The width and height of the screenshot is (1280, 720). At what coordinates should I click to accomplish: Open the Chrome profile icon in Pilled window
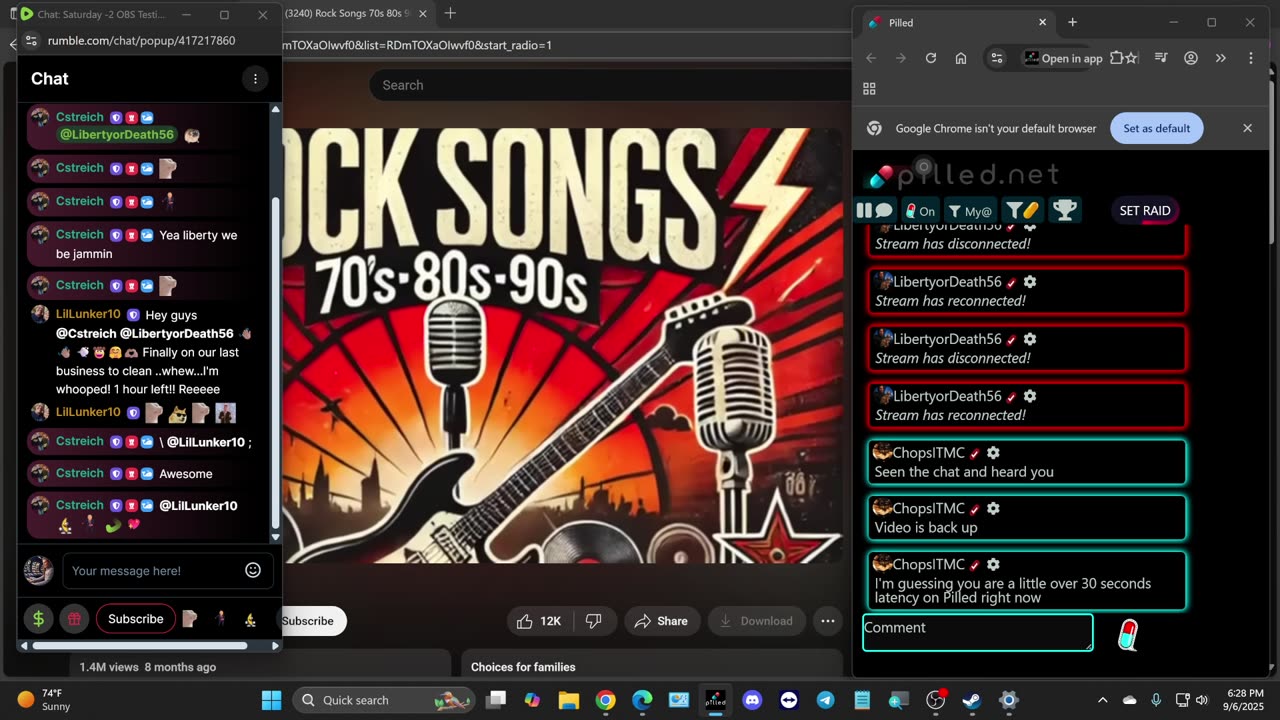tap(1191, 58)
